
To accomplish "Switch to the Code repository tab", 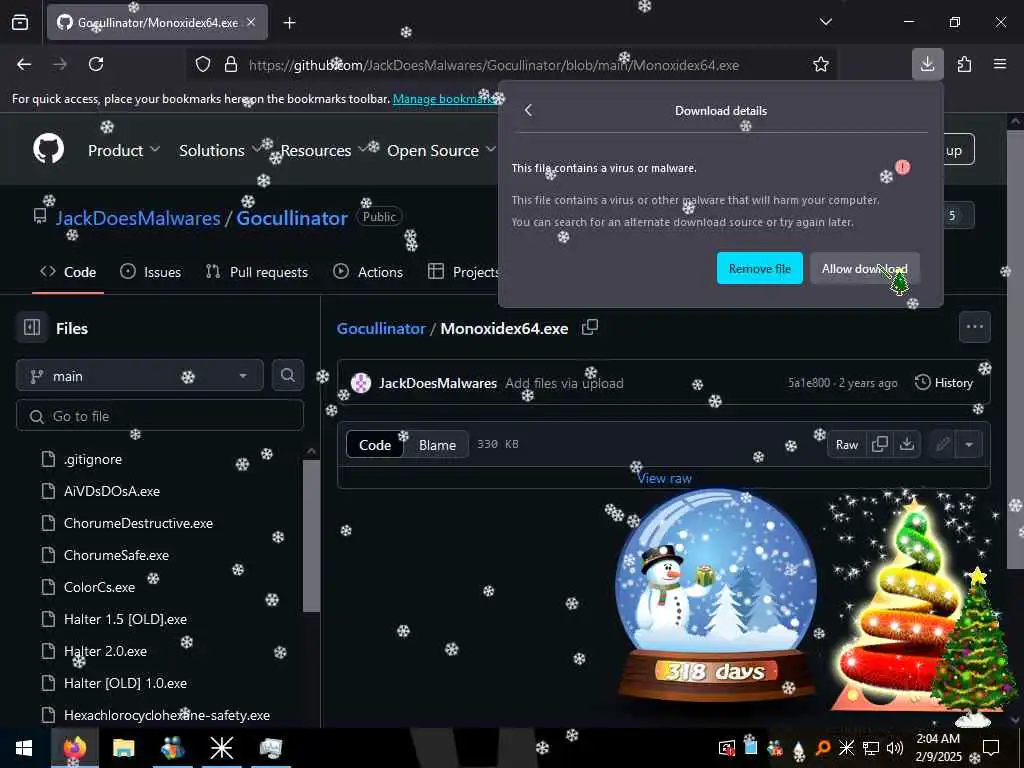I will [68, 272].
